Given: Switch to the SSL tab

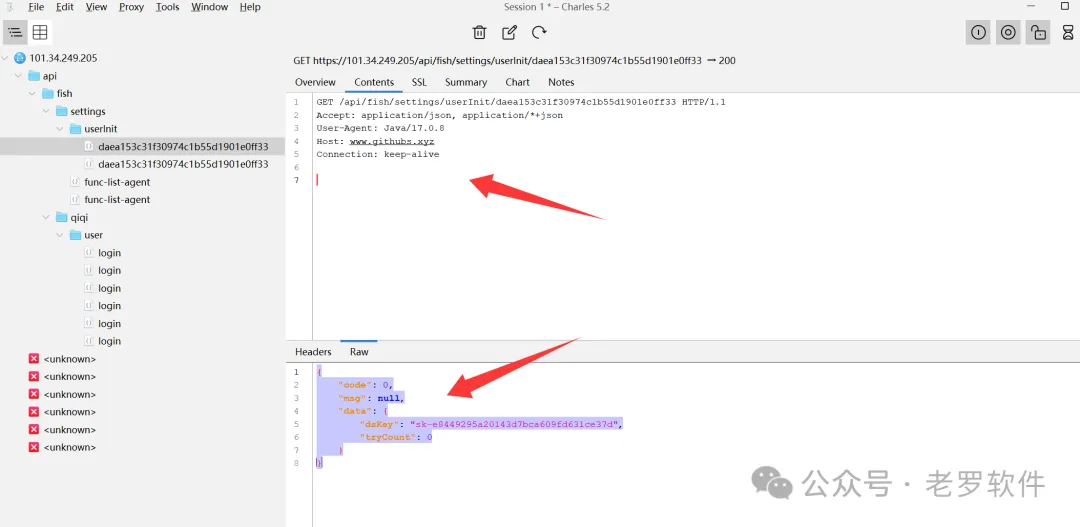Looking at the screenshot, I should pos(419,82).
